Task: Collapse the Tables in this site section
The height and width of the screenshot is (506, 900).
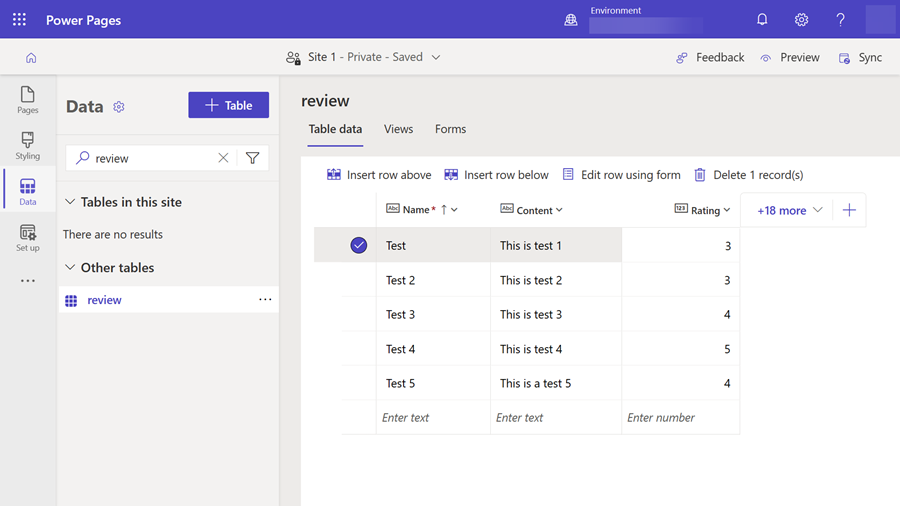Action: point(70,202)
